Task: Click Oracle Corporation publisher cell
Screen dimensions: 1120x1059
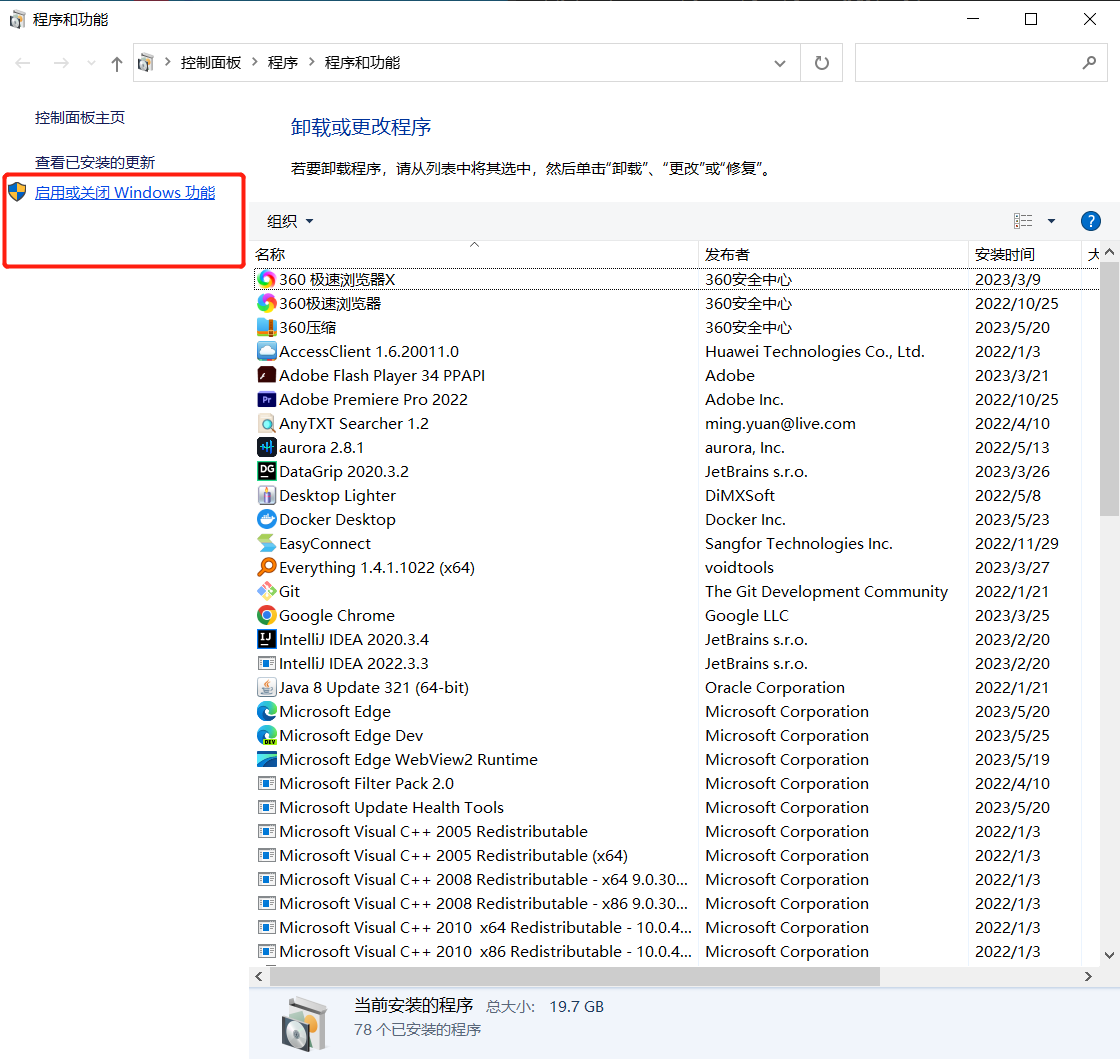Action: 775,687
